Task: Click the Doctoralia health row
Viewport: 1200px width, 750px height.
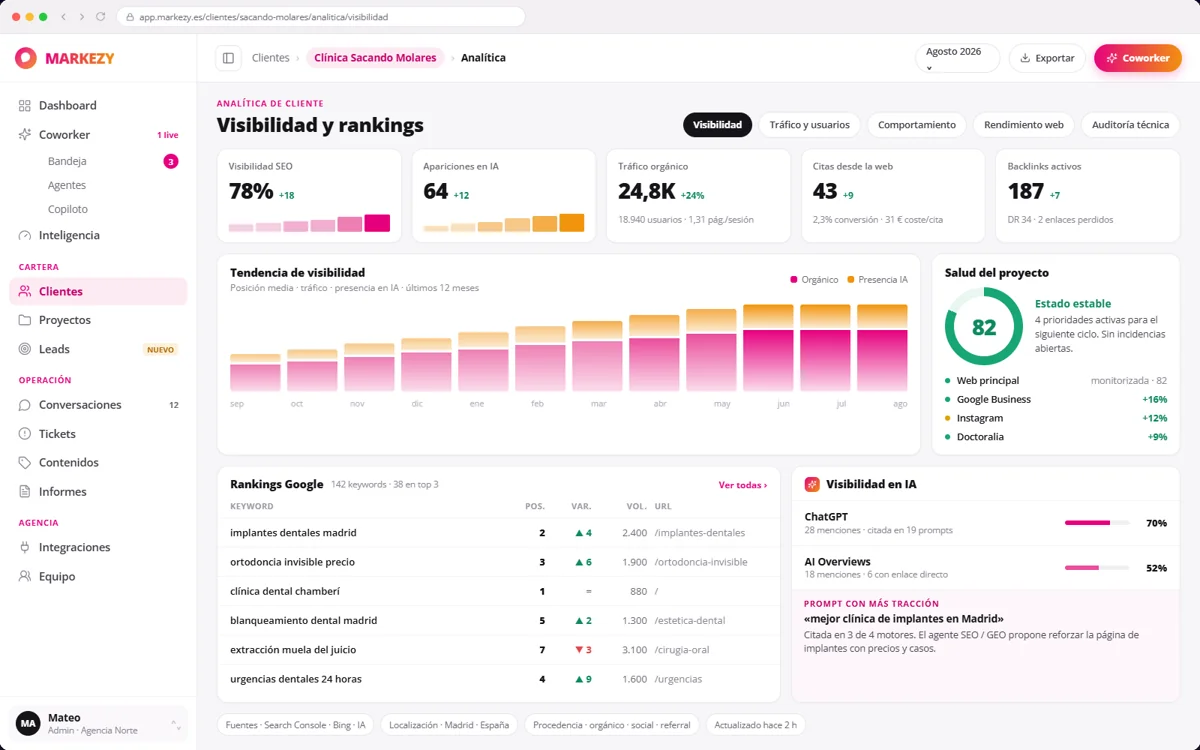Action: 1056,437
